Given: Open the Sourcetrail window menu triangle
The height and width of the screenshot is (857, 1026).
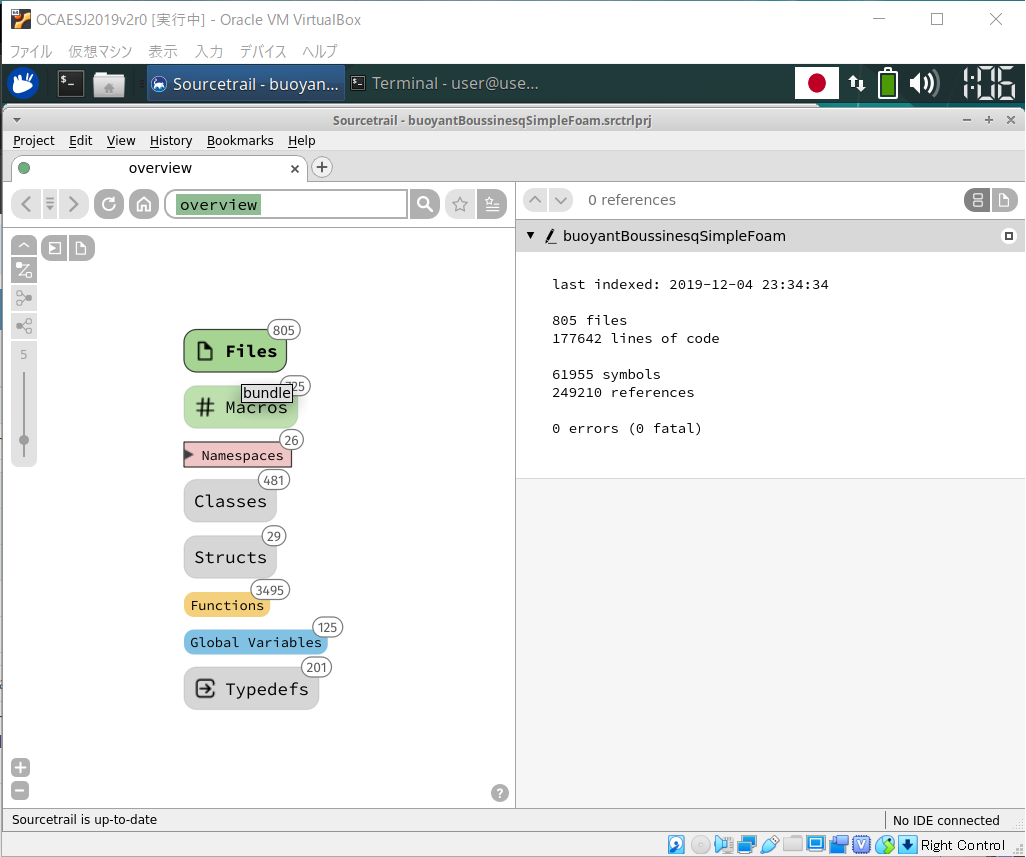Looking at the screenshot, I should [x=17, y=120].
